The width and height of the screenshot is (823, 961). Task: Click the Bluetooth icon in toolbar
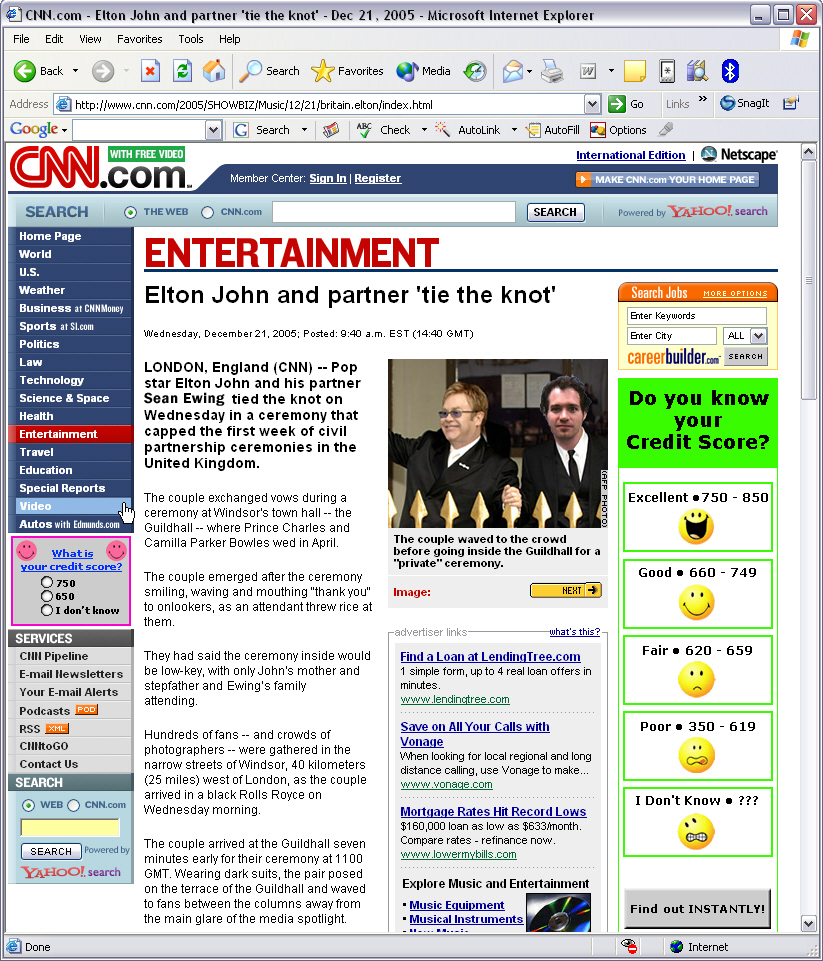(729, 71)
